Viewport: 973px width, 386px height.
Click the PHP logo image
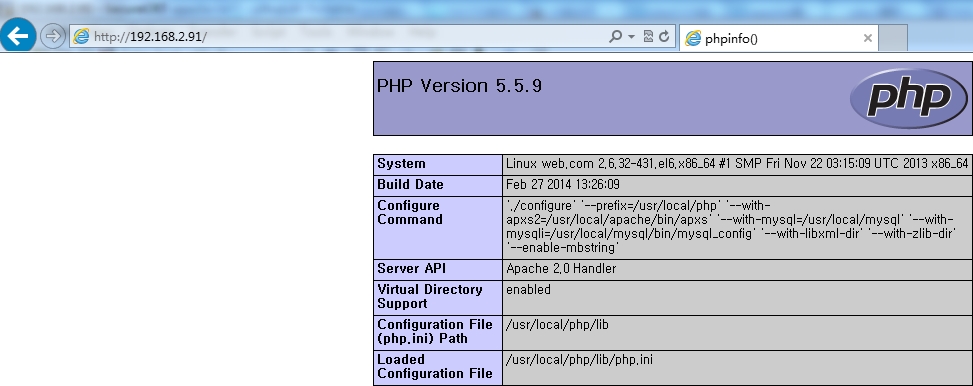tap(908, 98)
